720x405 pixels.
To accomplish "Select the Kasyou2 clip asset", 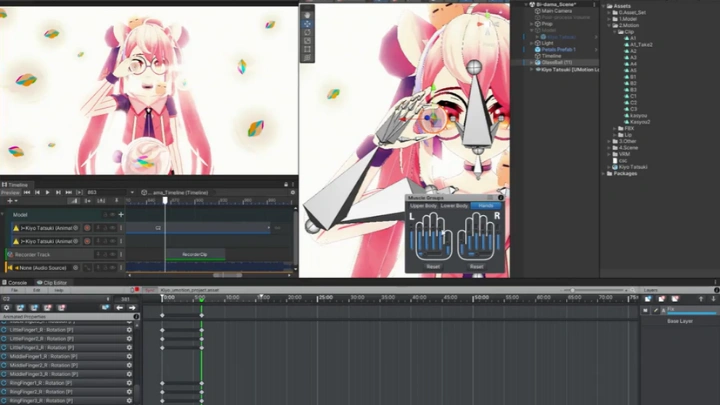I will coord(636,122).
